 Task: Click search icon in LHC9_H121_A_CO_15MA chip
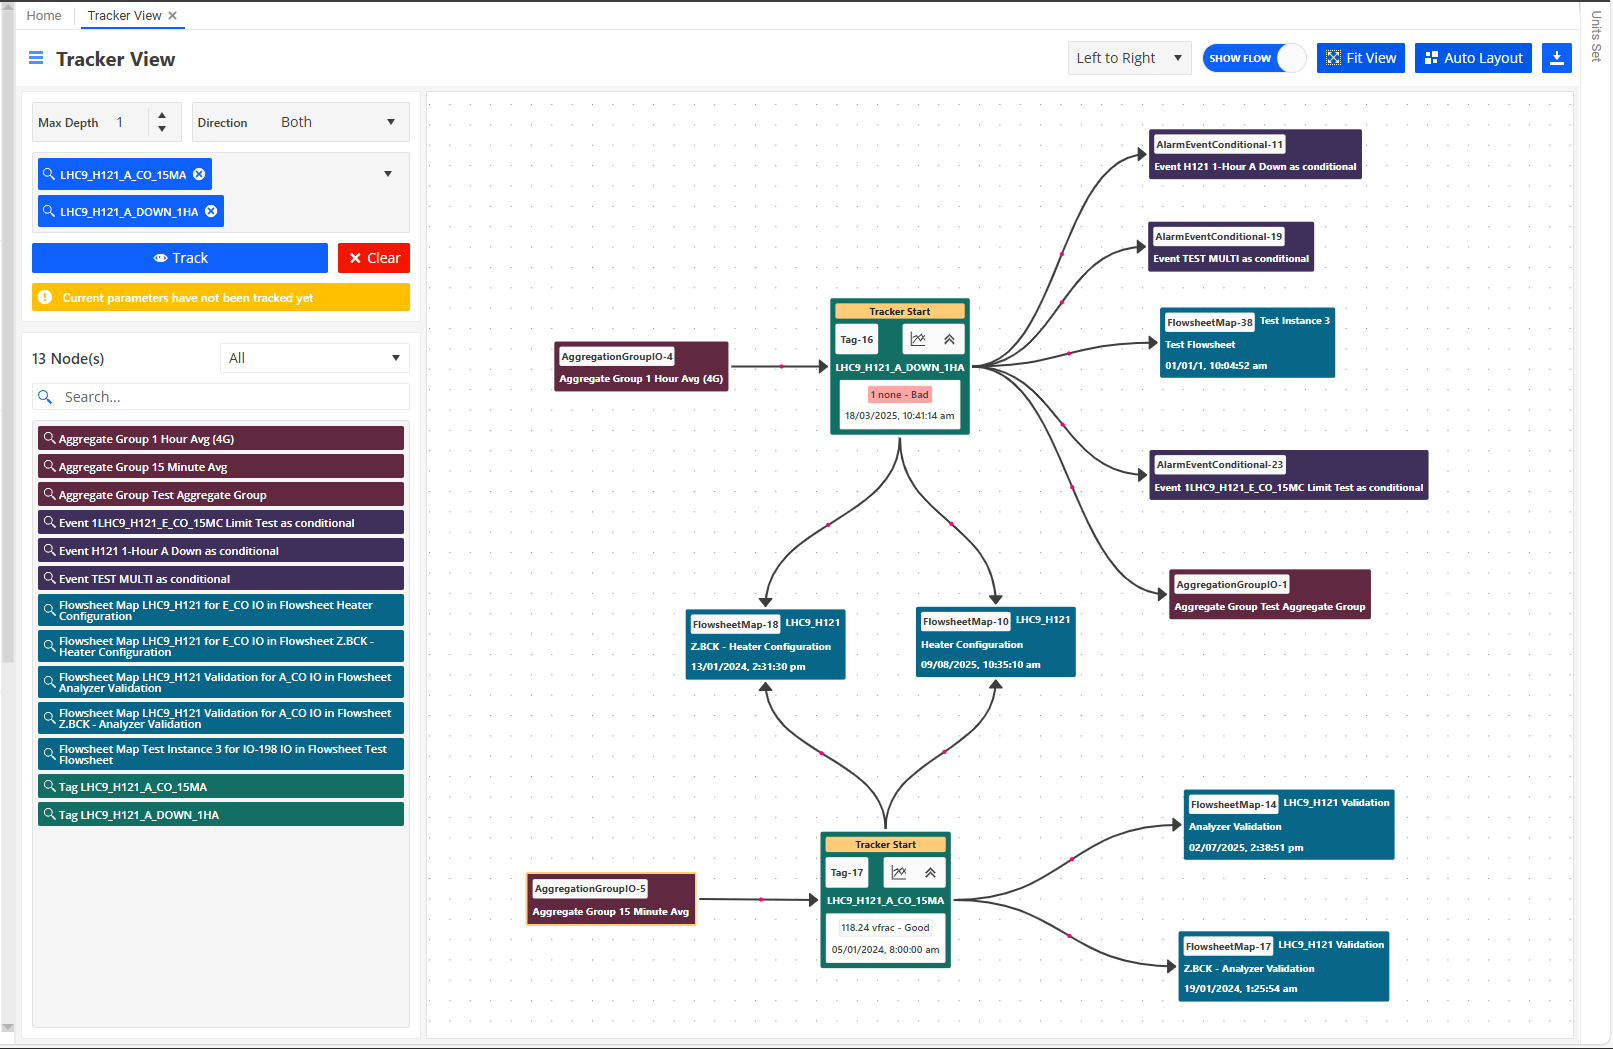tap(48, 174)
